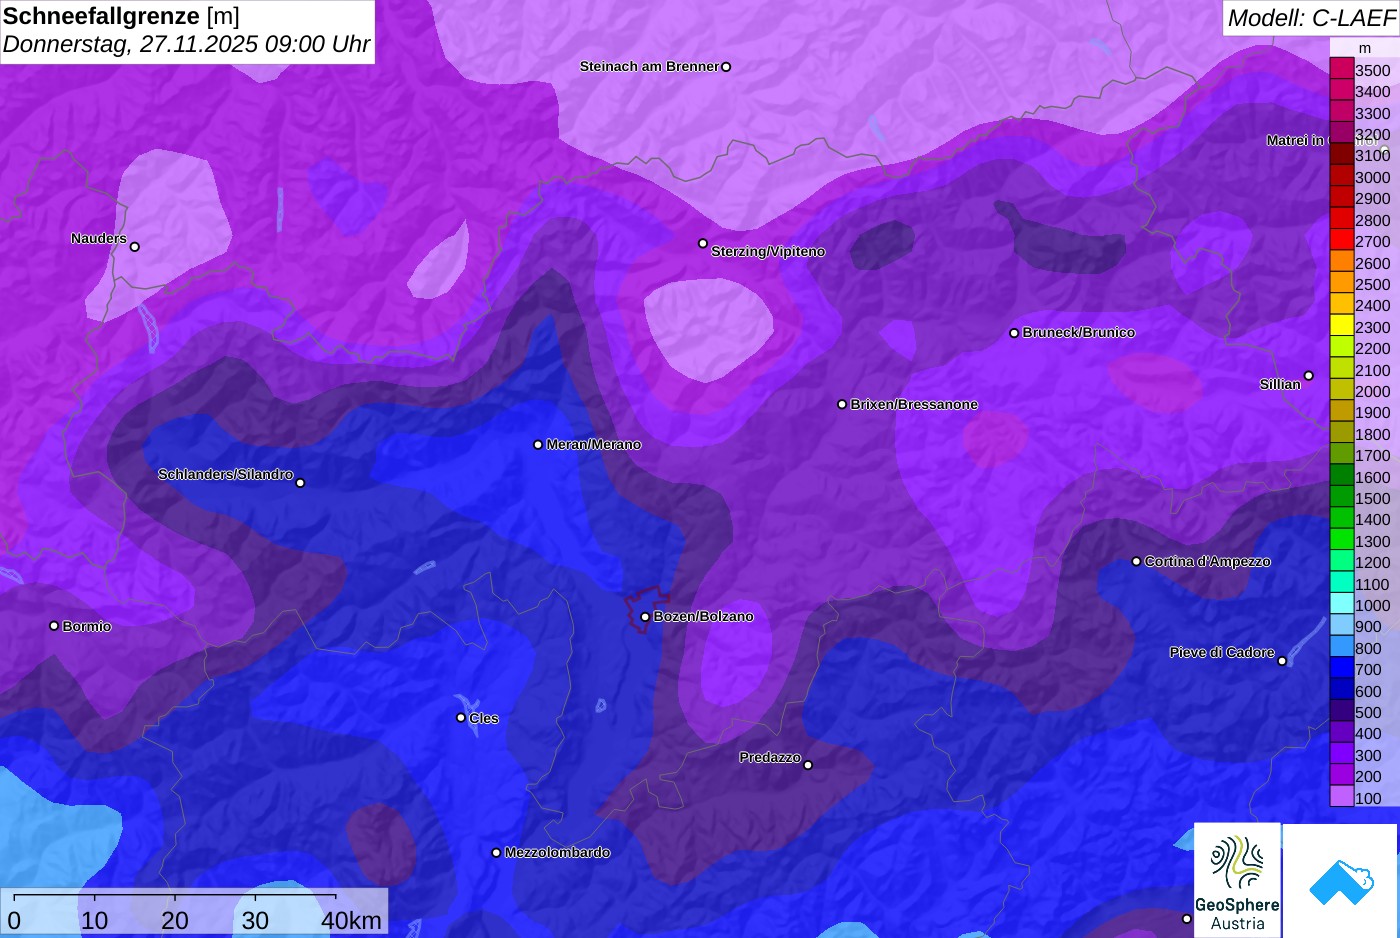This screenshot has width=1400, height=938.
Task: Click the legend unit label m
Action: pyautogui.click(x=1365, y=48)
